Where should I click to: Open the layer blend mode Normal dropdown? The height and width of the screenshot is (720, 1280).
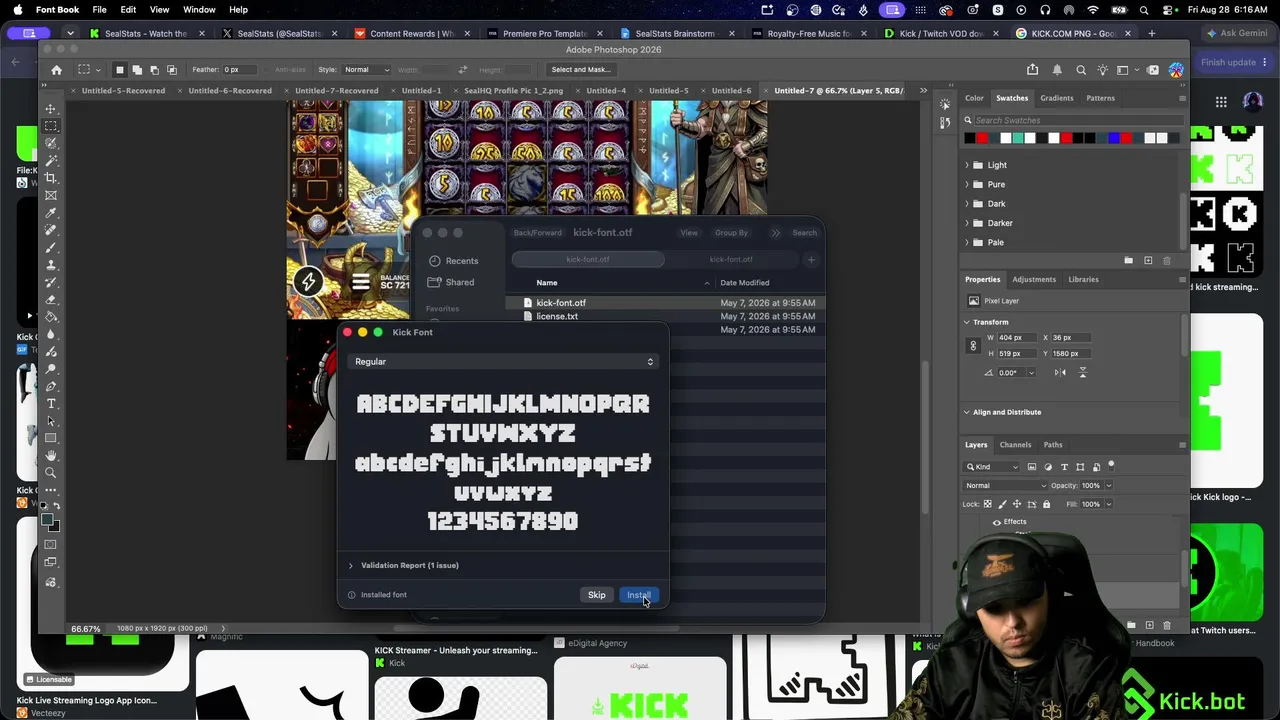tap(1005, 486)
